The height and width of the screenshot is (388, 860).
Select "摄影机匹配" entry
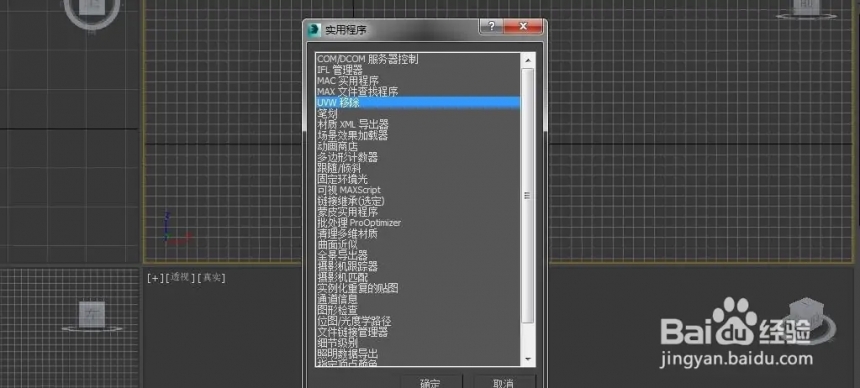(417, 278)
